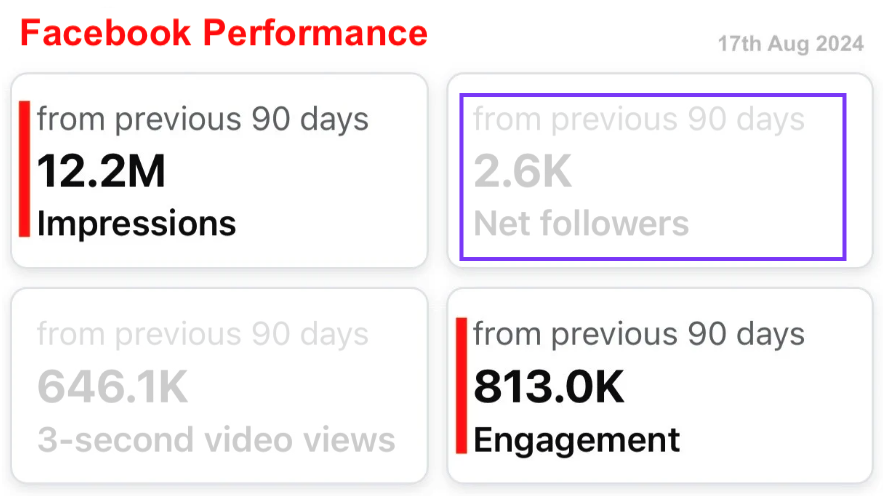
Task: Click the Engagement label text
Action: pyautogui.click(x=577, y=441)
